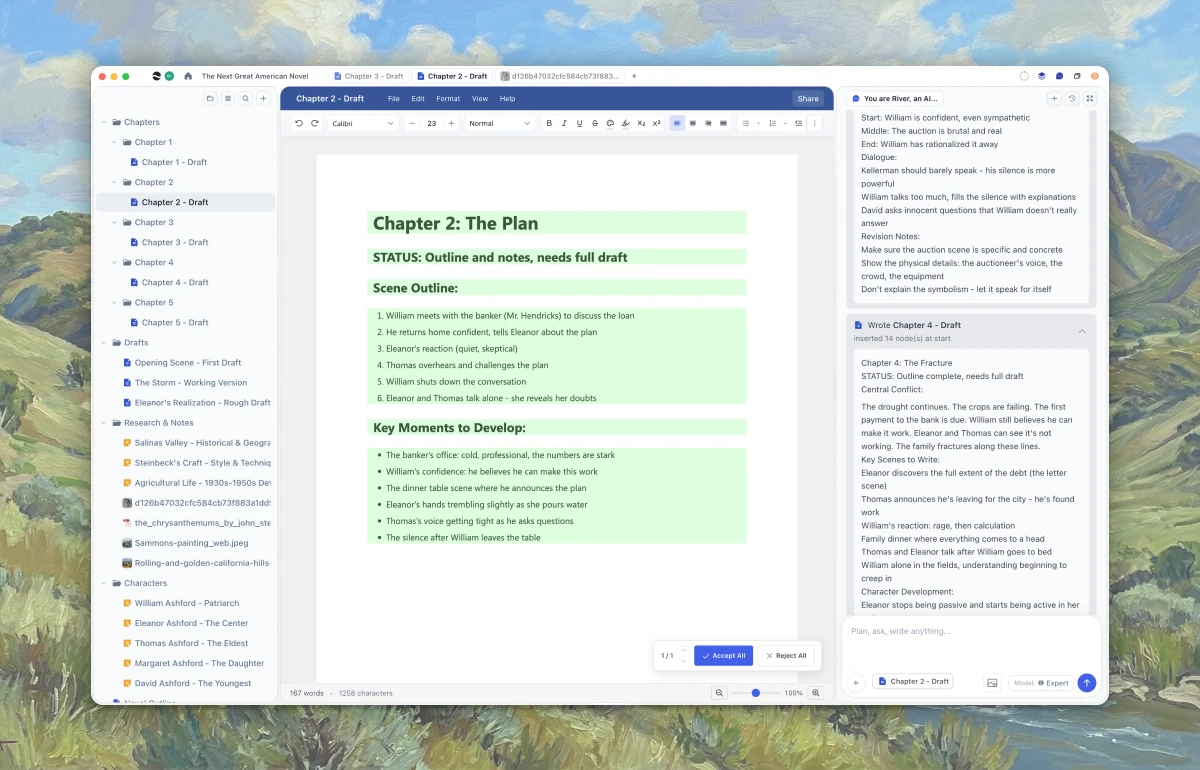Toggle left text alignment

(677, 123)
